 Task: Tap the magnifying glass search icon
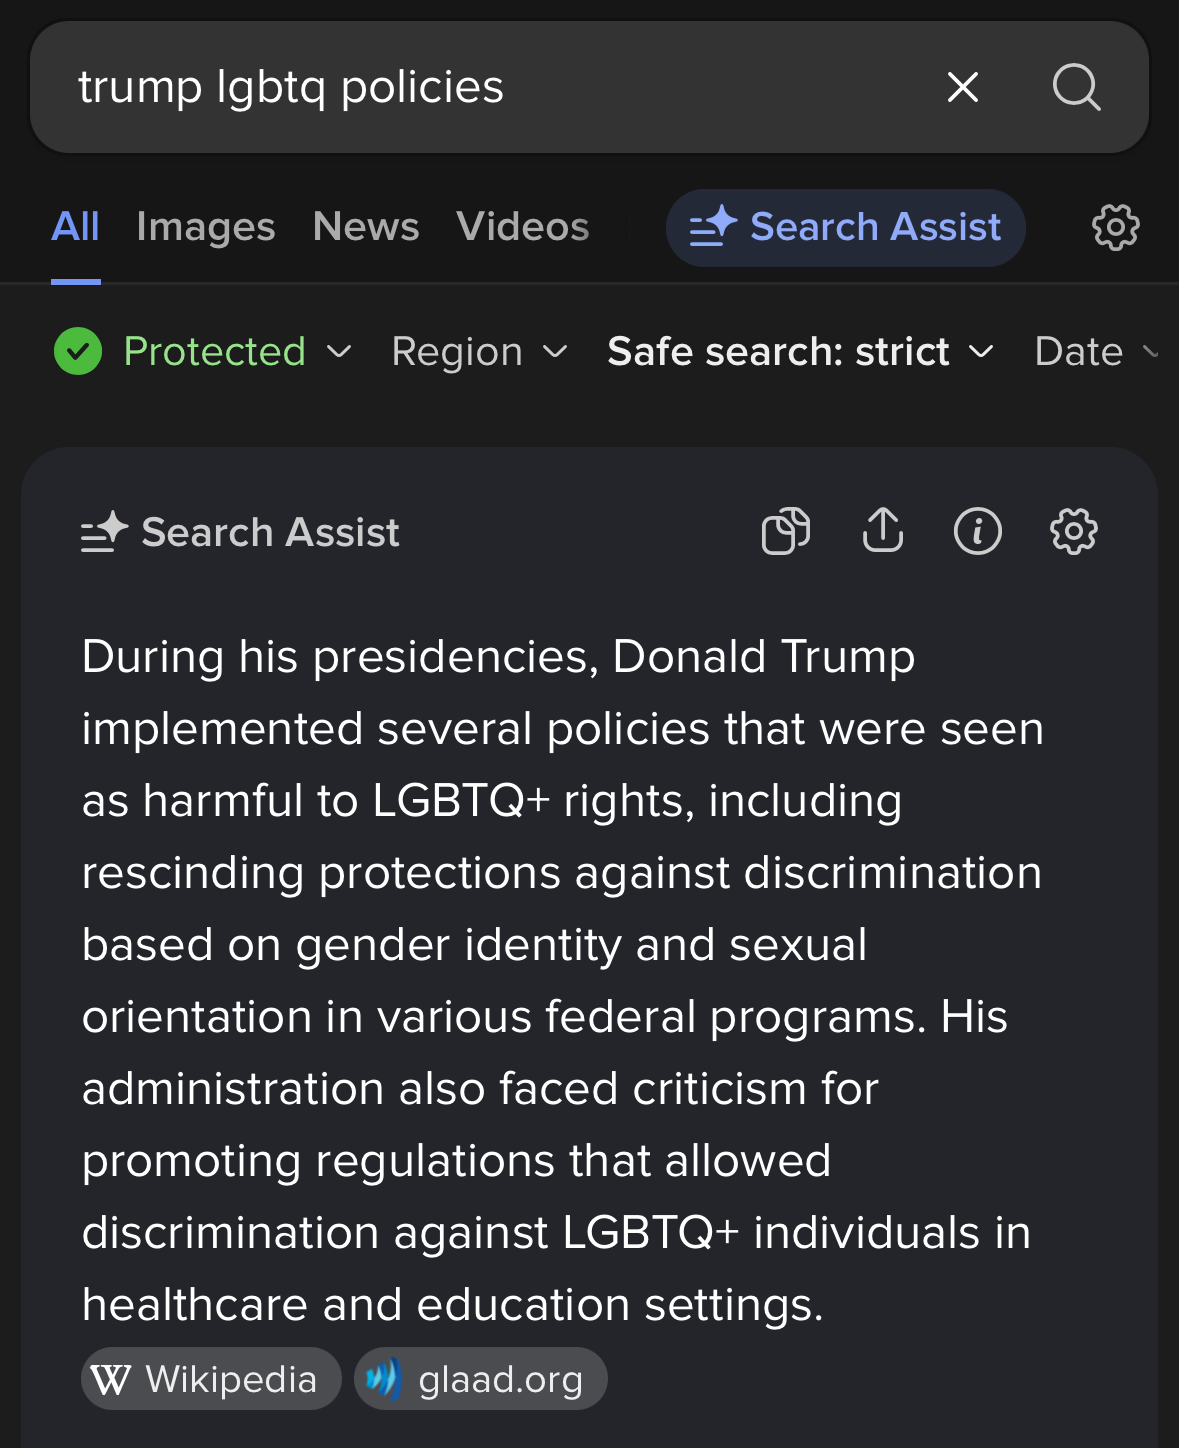coord(1077,87)
